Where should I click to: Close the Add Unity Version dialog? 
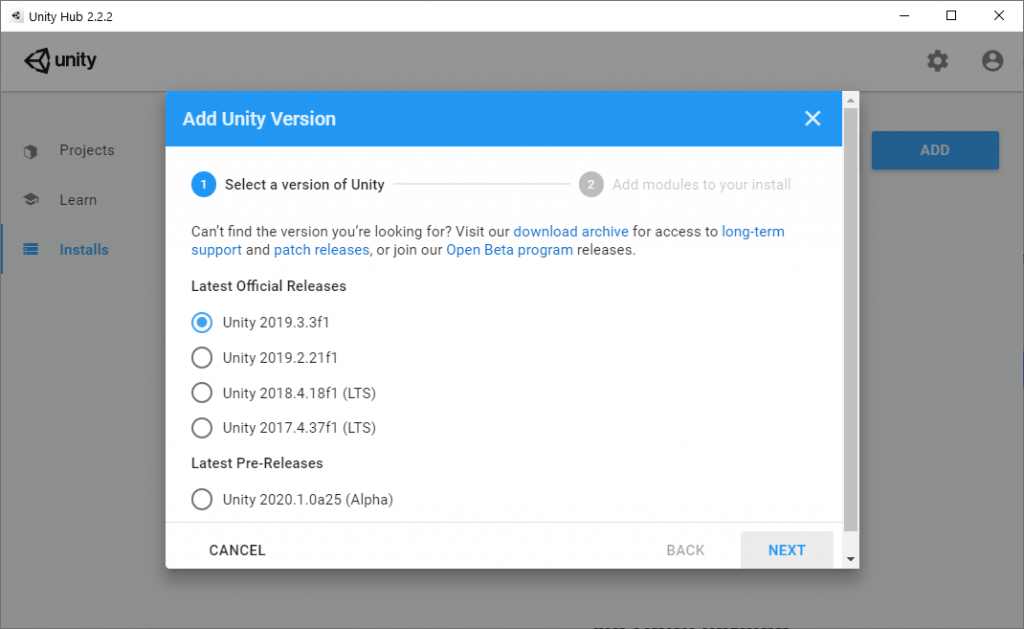pos(812,118)
